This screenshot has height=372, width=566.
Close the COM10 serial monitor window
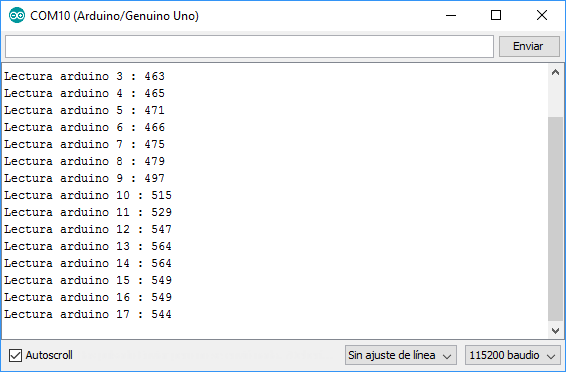(542, 16)
